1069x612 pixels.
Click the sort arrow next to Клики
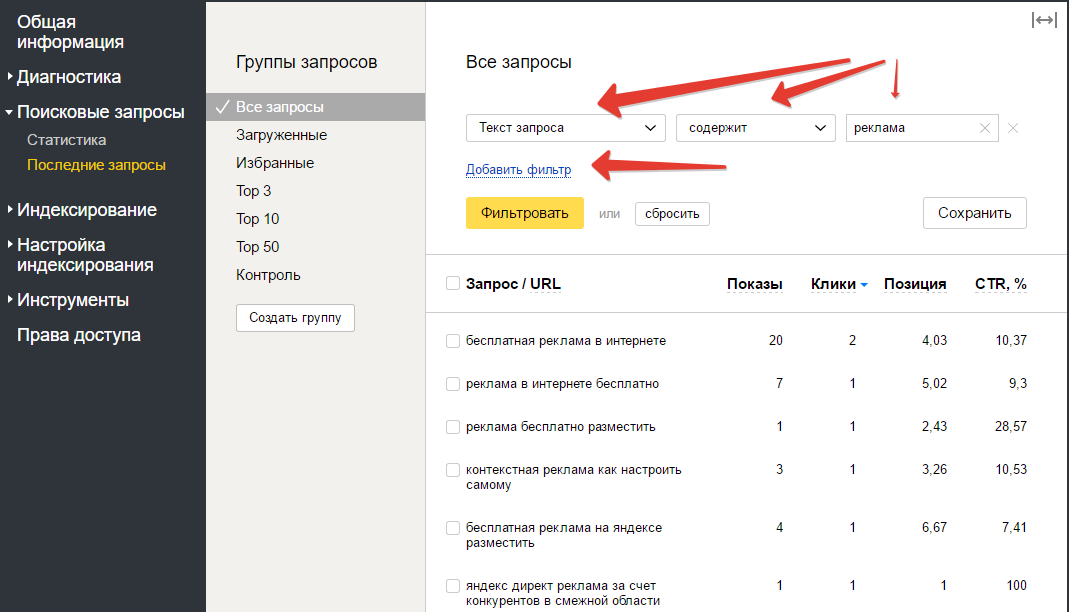tap(864, 285)
